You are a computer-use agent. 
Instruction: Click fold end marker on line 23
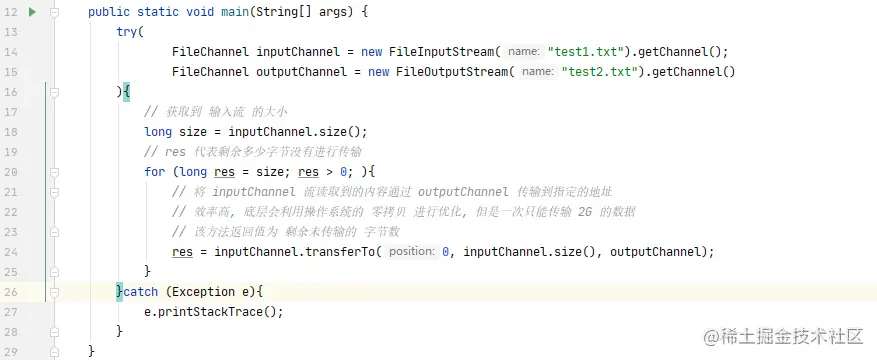pyautogui.click(x=54, y=231)
